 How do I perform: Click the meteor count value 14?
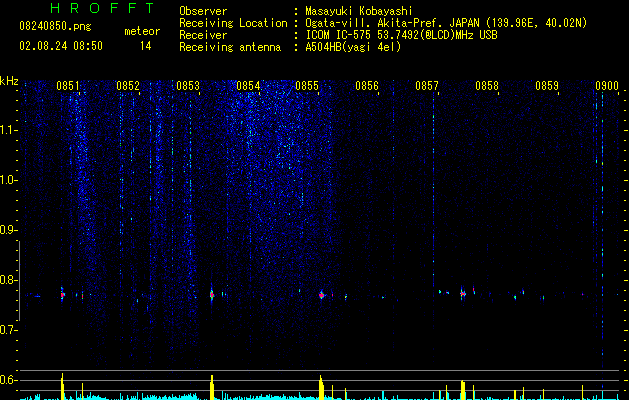[x=146, y=46]
